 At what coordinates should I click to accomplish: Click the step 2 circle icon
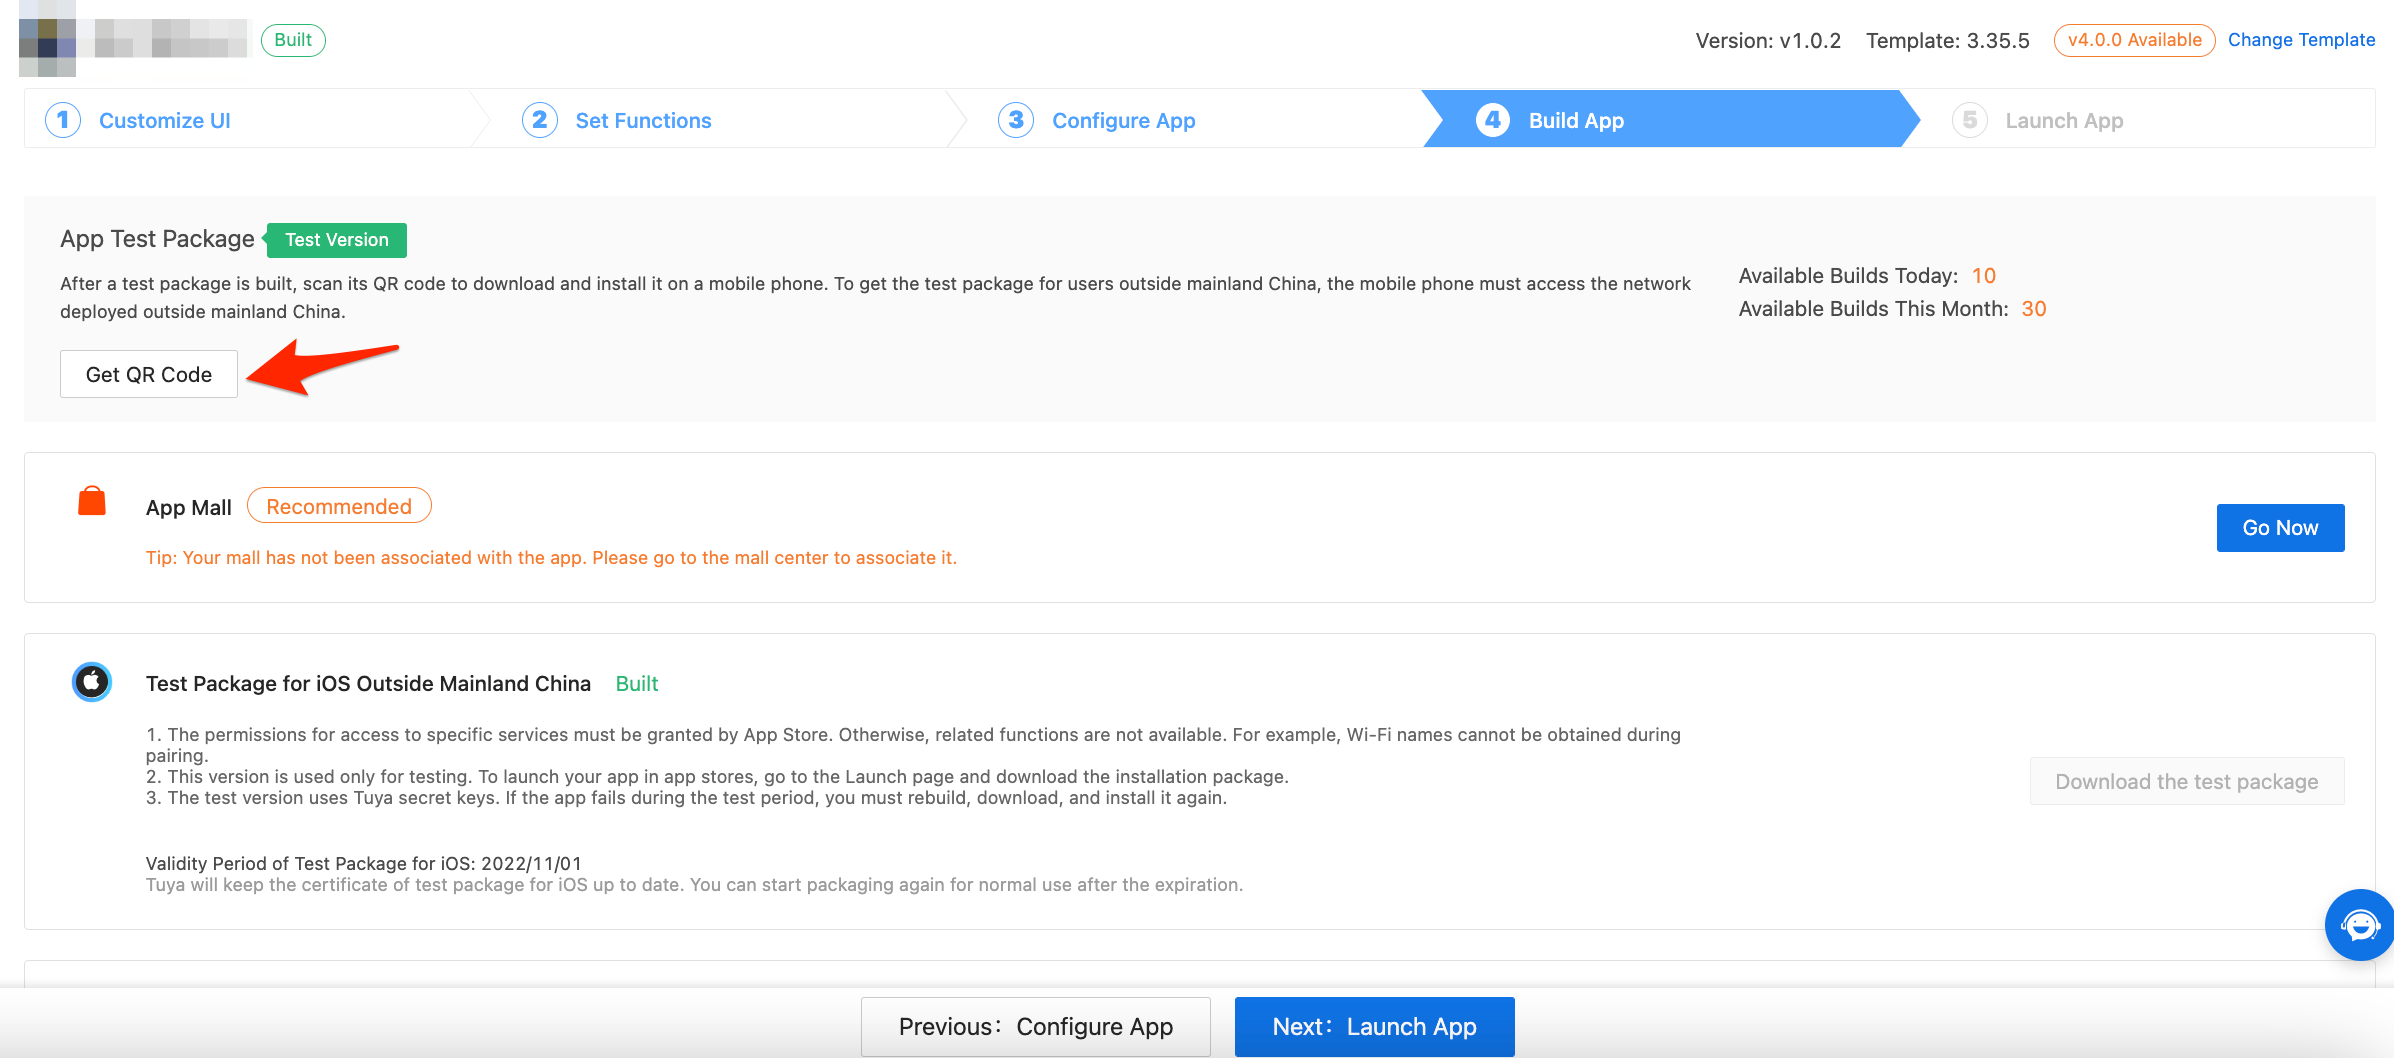tap(539, 119)
